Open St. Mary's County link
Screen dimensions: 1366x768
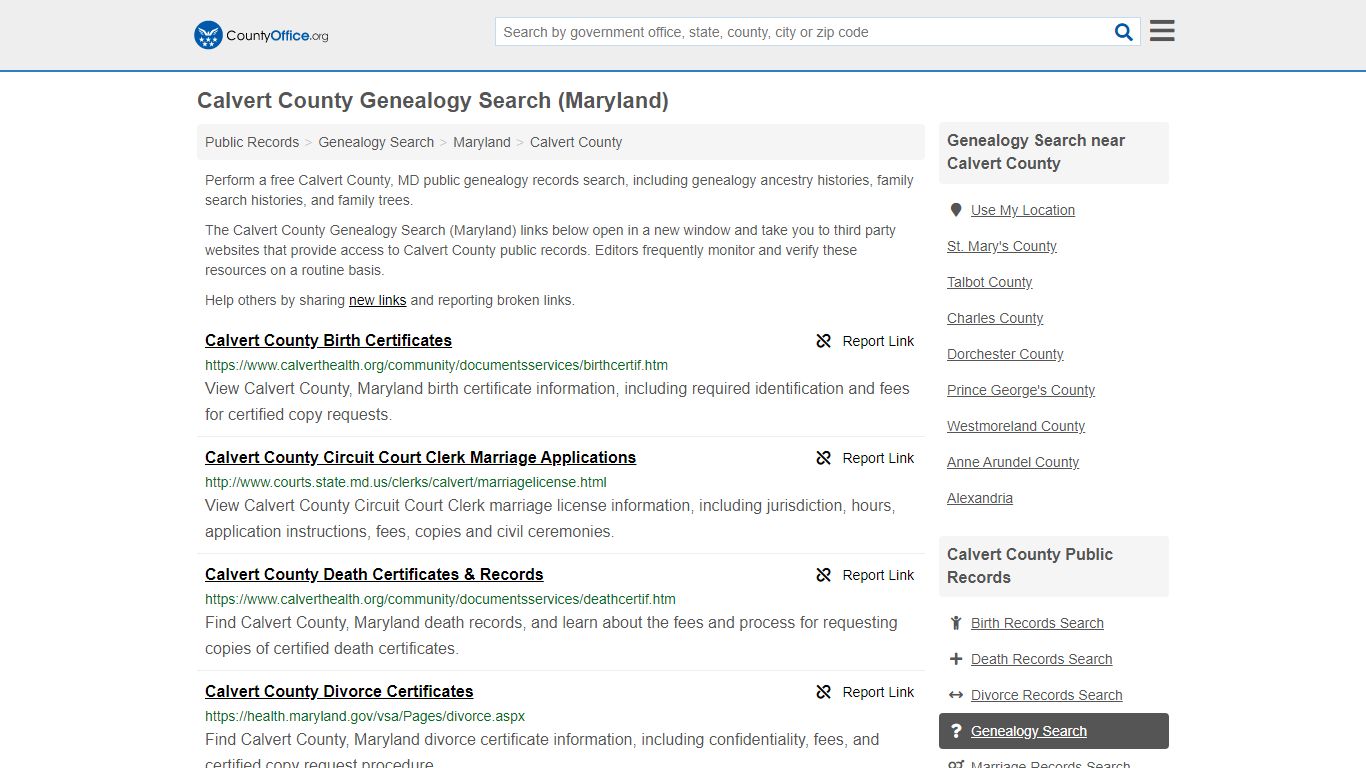pyautogui.click(x=1002, y=246)
